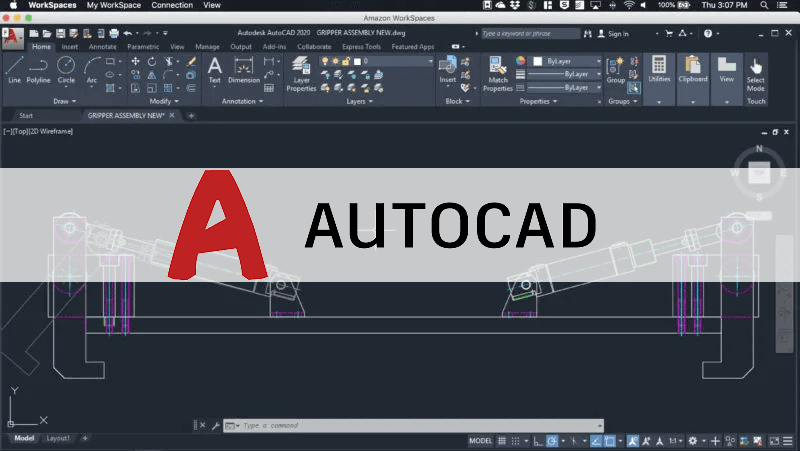Viewport: 800px width, 451px height.
Task: Select the Polyline tool
Action: click(38, 69)
